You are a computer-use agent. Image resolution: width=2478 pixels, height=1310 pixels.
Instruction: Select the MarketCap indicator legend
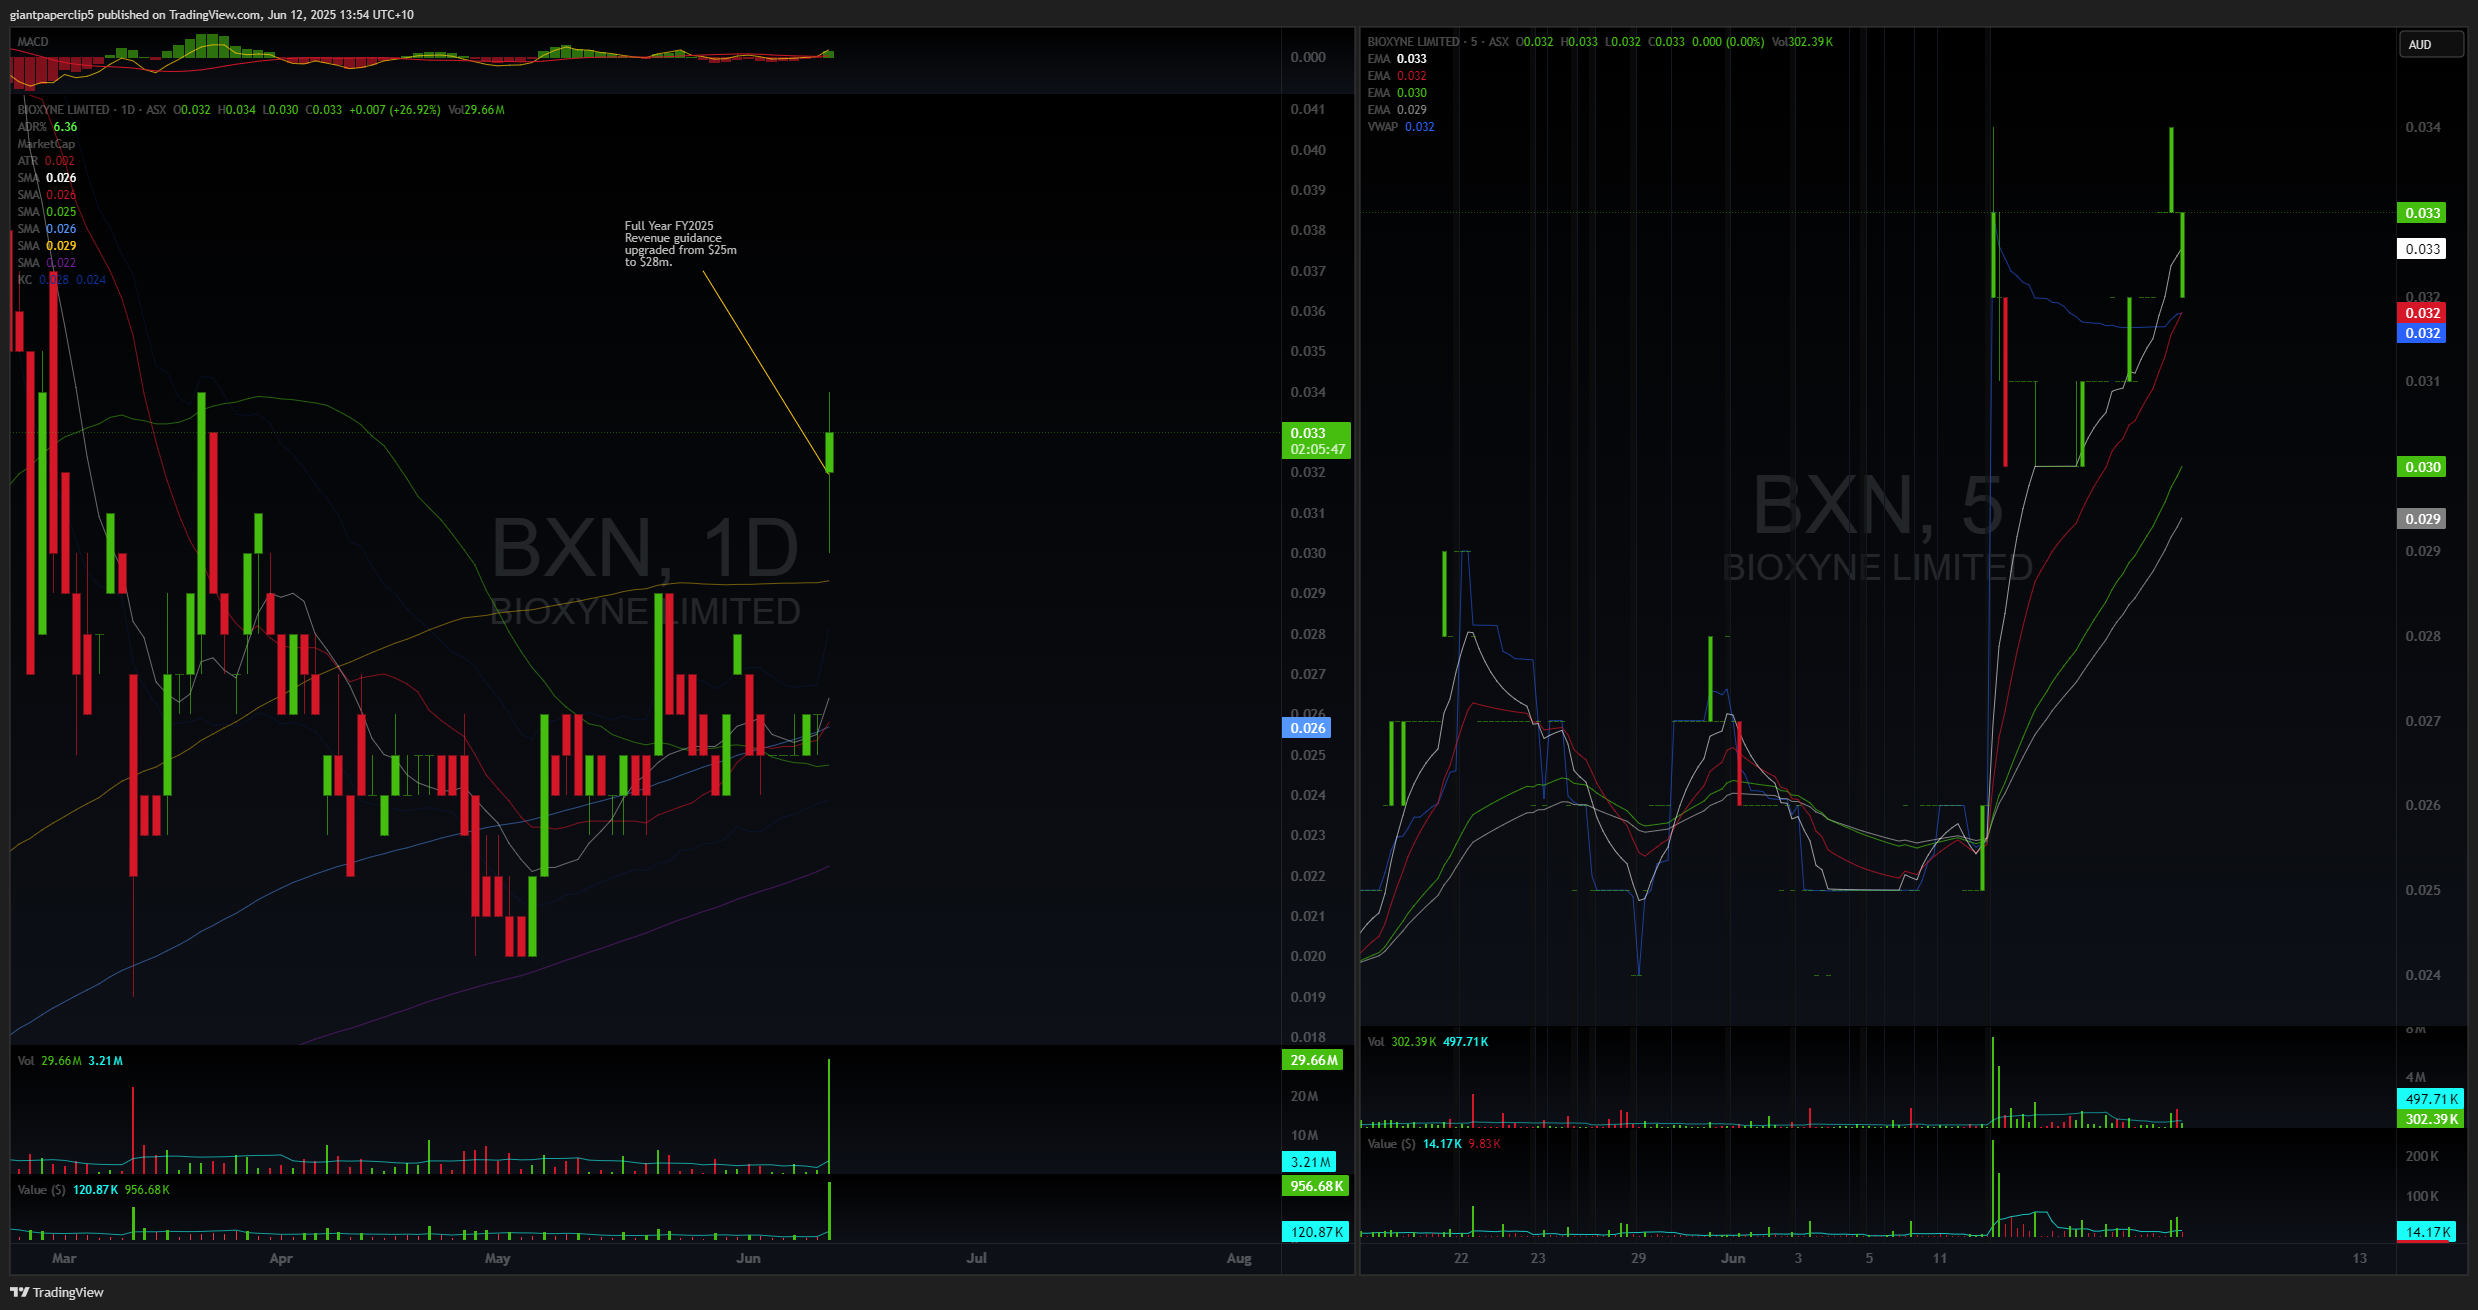coord(46,144)
